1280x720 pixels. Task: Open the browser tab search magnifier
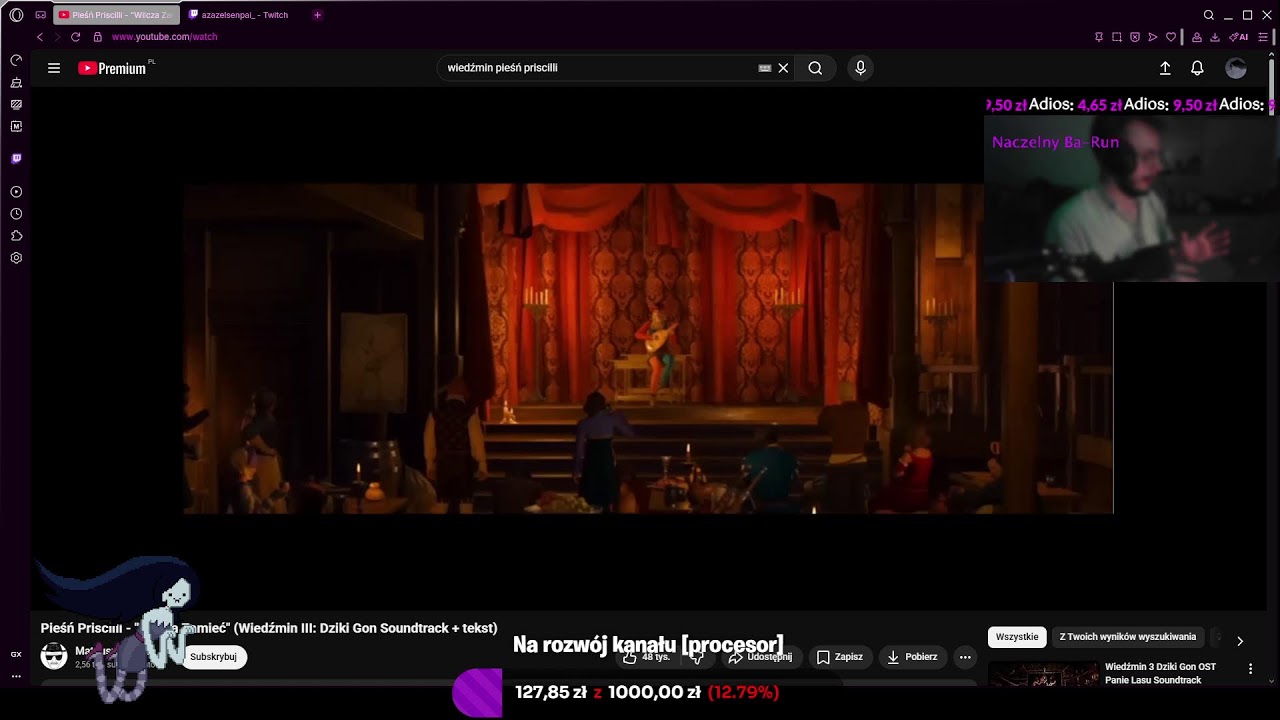(x=1208, y=15)
